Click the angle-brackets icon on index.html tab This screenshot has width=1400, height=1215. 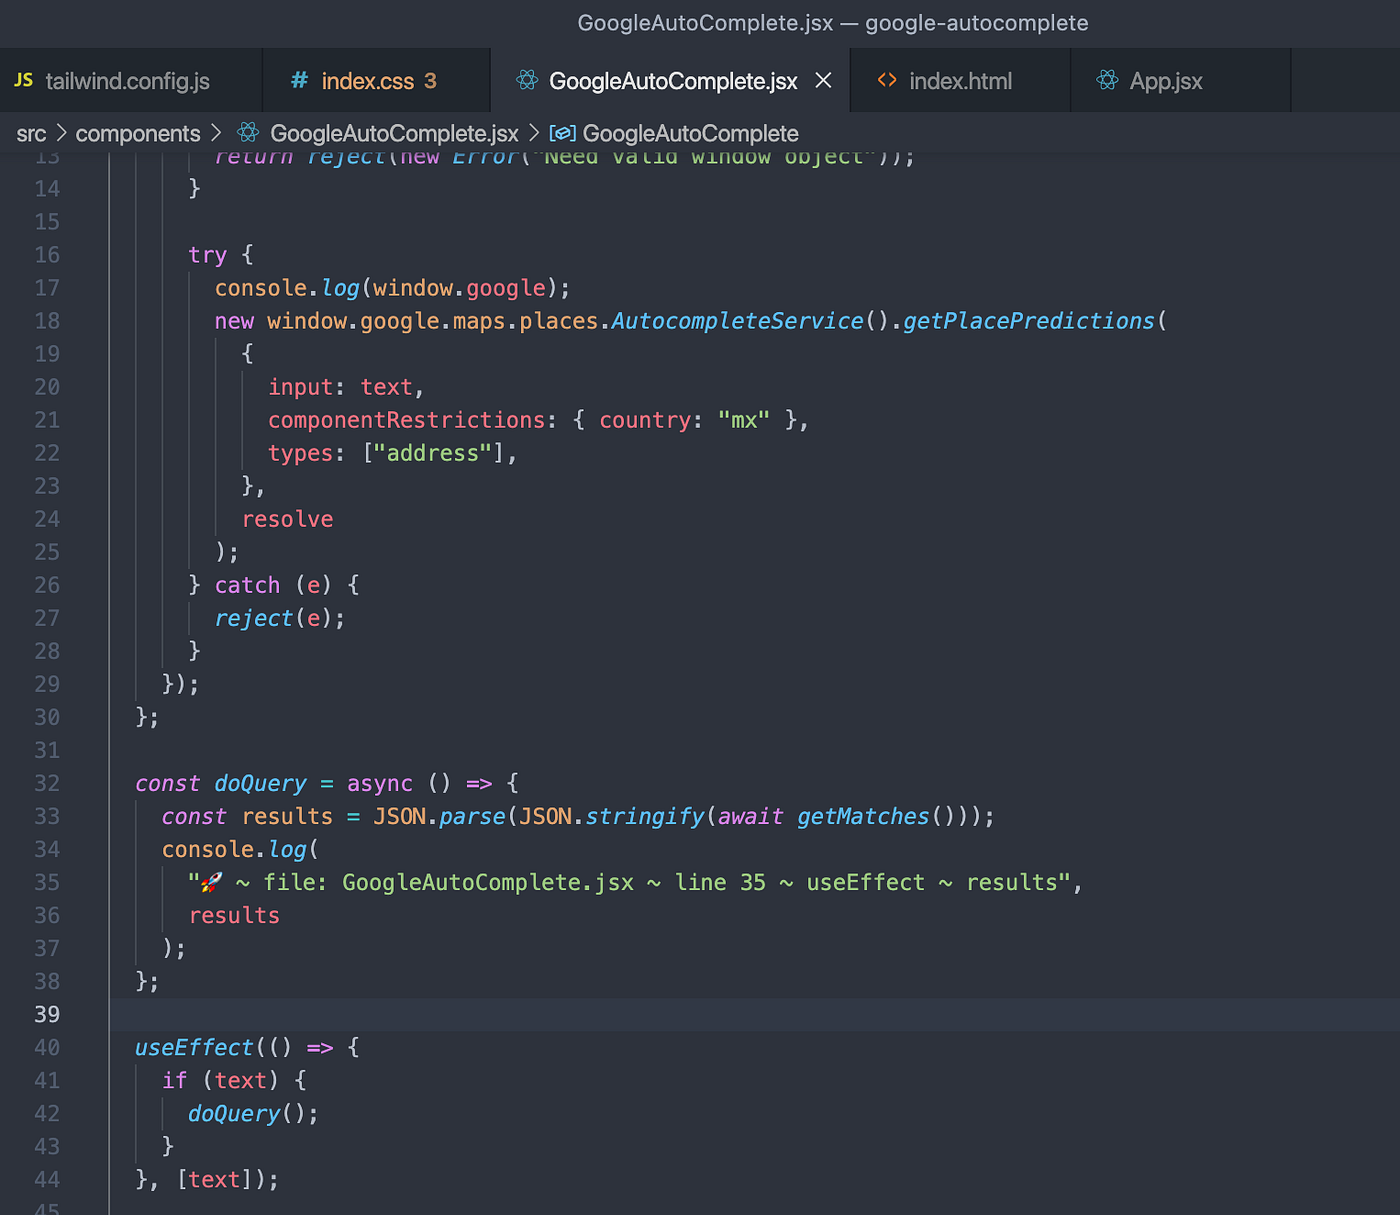click(x=886, y=80)
